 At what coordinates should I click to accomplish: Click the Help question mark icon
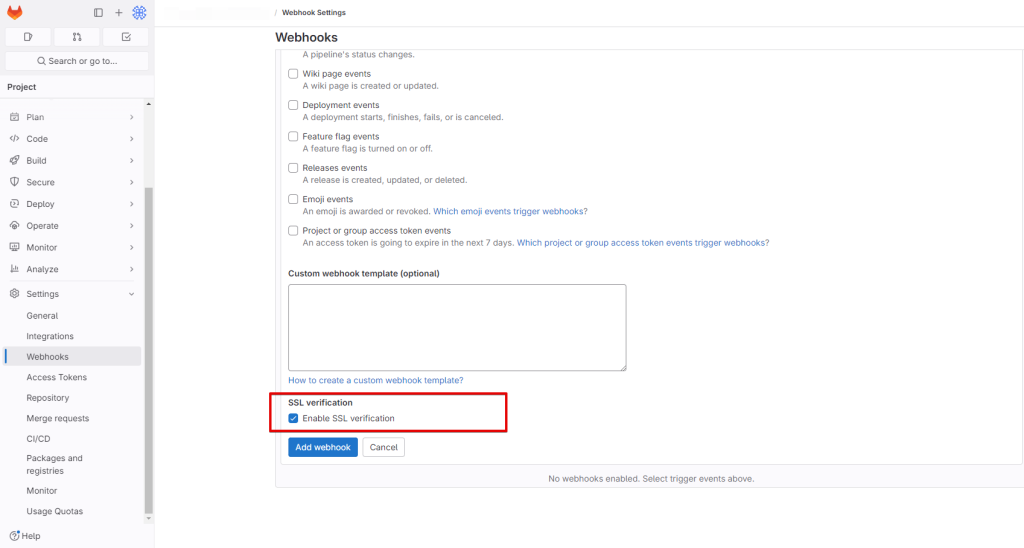14,536
